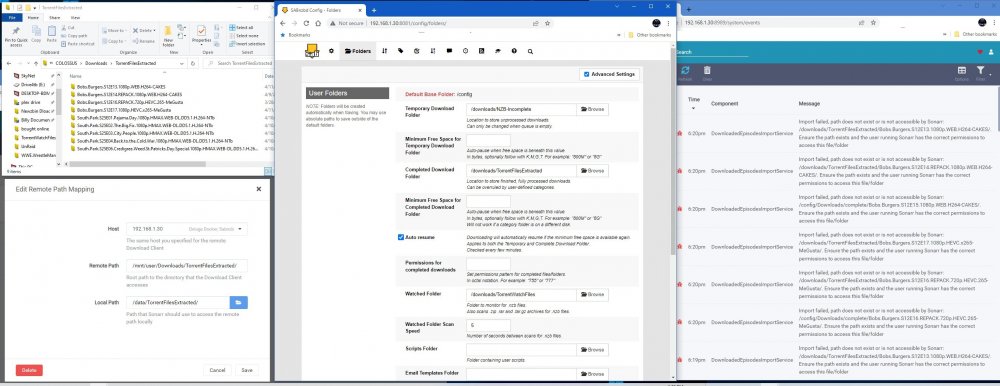Open Move to dropdown in Explorer ribbon
The width and height of the screenshot is (1000, 386).
[x=115, y=31]
